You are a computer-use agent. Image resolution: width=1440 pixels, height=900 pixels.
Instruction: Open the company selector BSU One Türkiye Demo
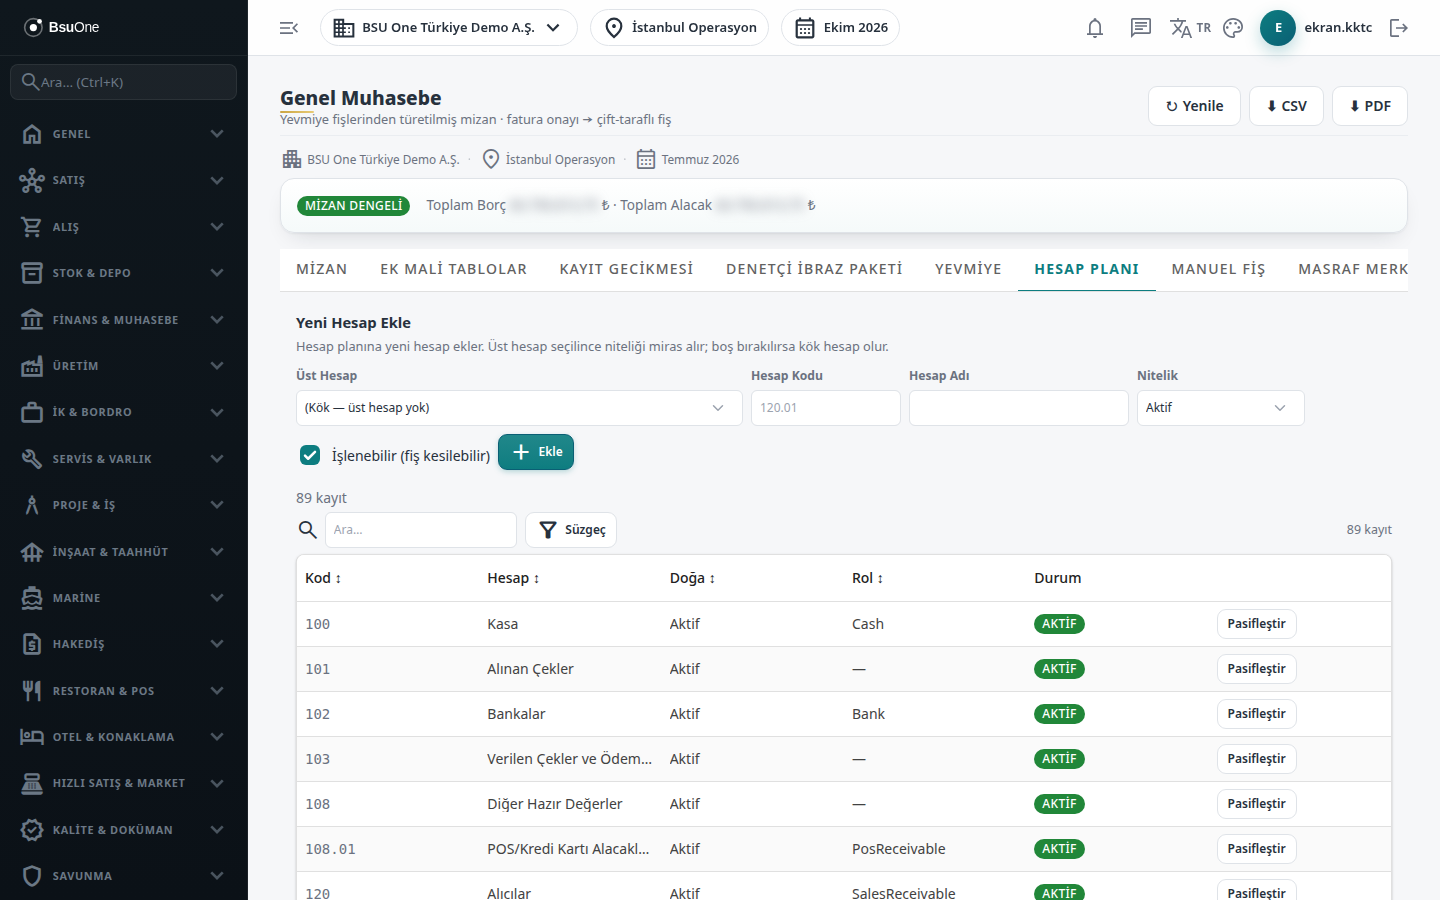coord(448,28)
